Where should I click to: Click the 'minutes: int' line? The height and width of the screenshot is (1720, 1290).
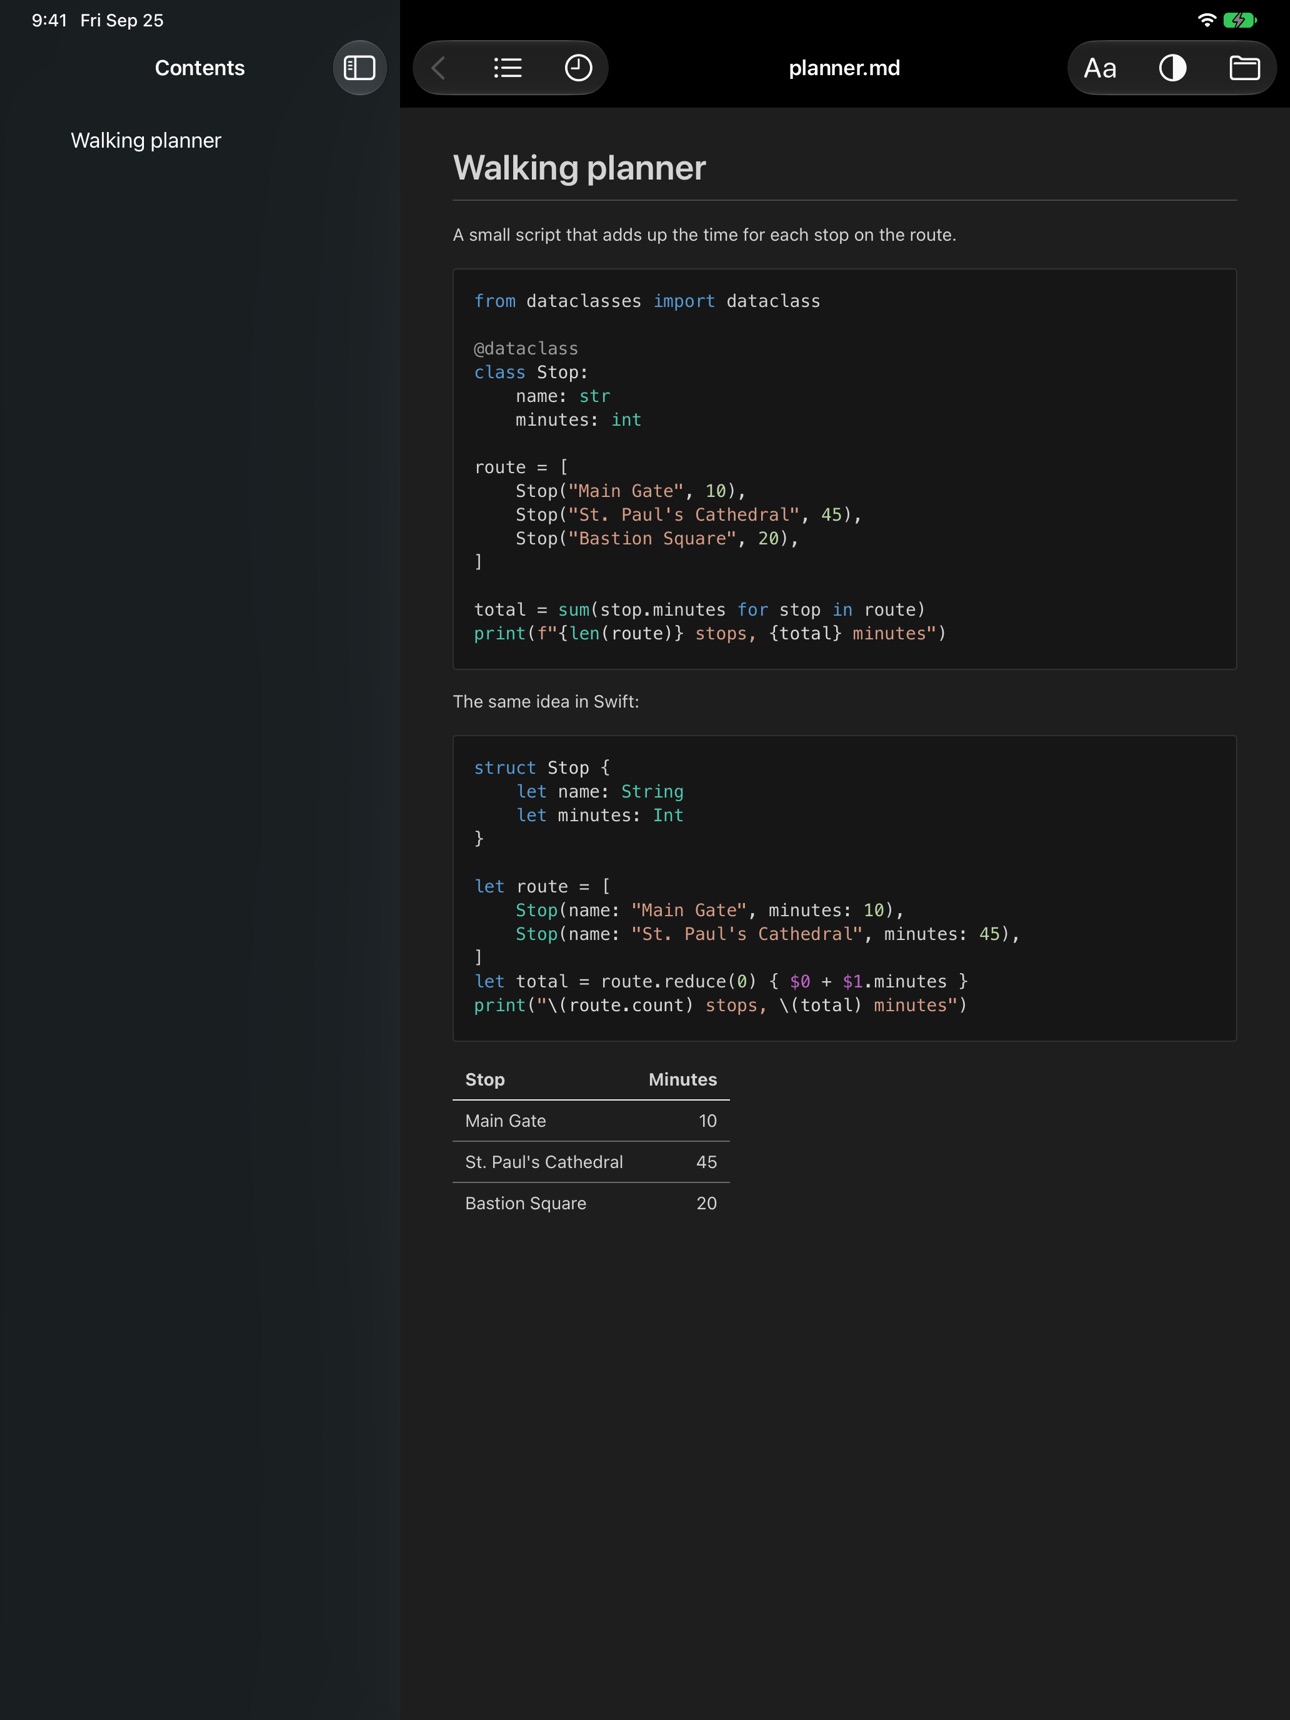(578, 420)
